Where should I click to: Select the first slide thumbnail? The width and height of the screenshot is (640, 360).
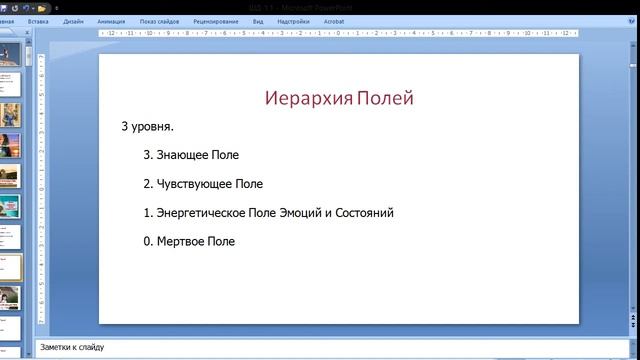point(10,54)
